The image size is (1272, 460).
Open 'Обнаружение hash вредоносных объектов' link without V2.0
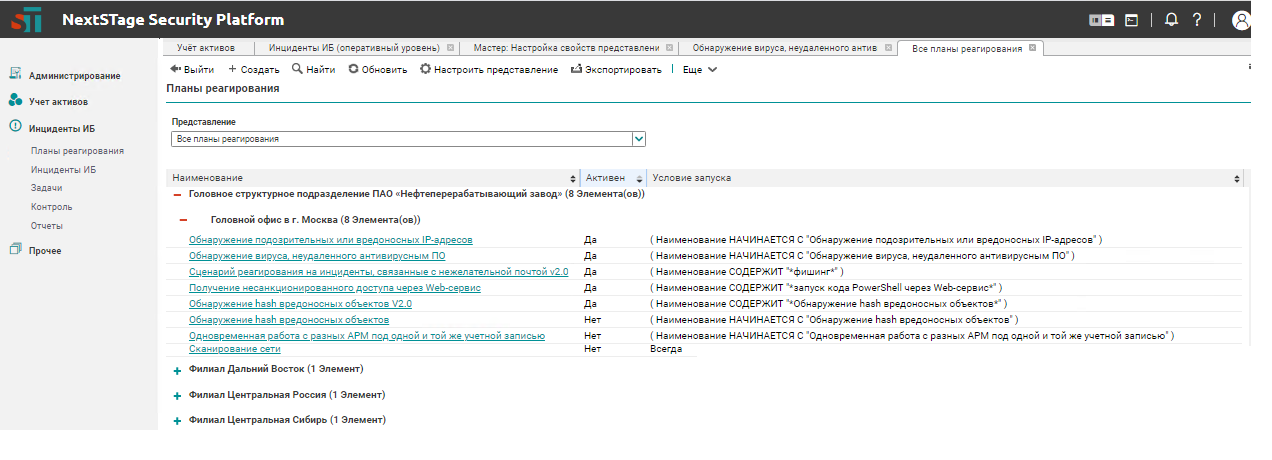[289, 319]
